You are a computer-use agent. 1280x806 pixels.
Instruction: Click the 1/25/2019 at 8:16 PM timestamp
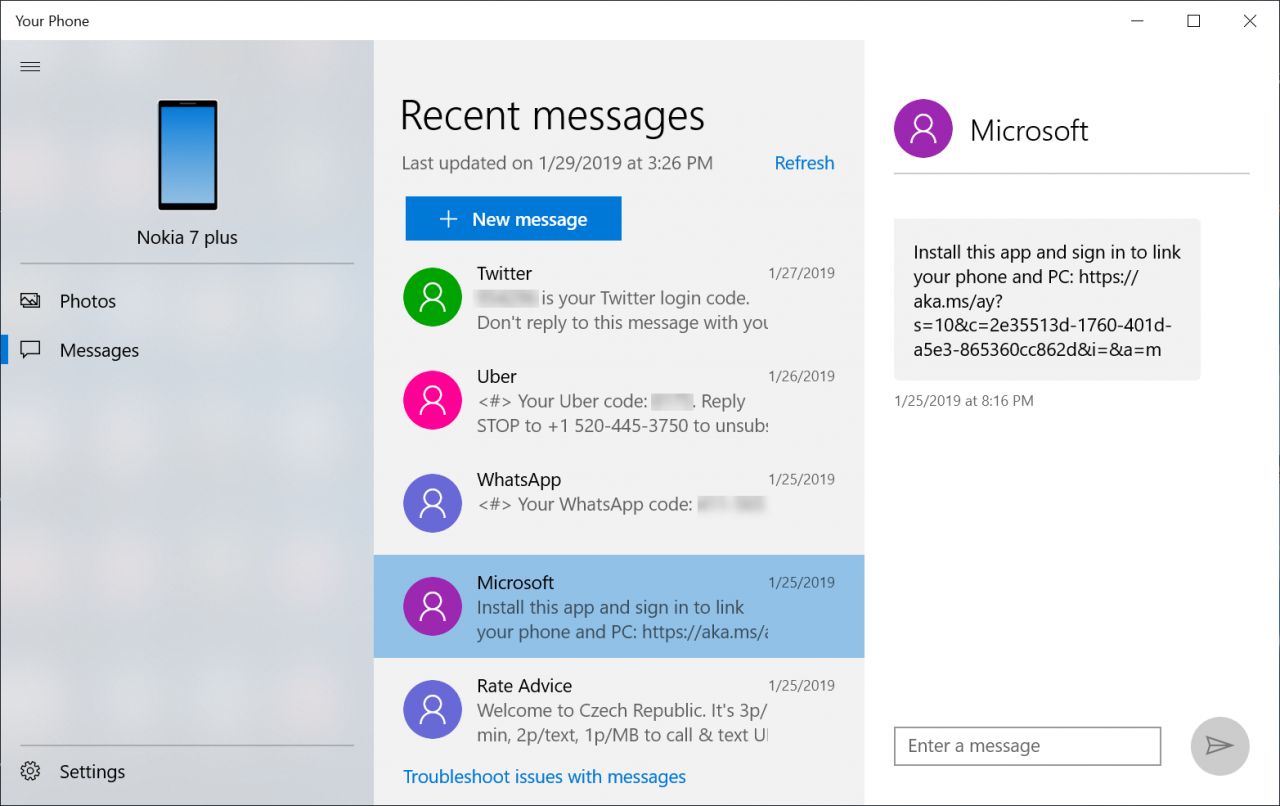(964, 401)
